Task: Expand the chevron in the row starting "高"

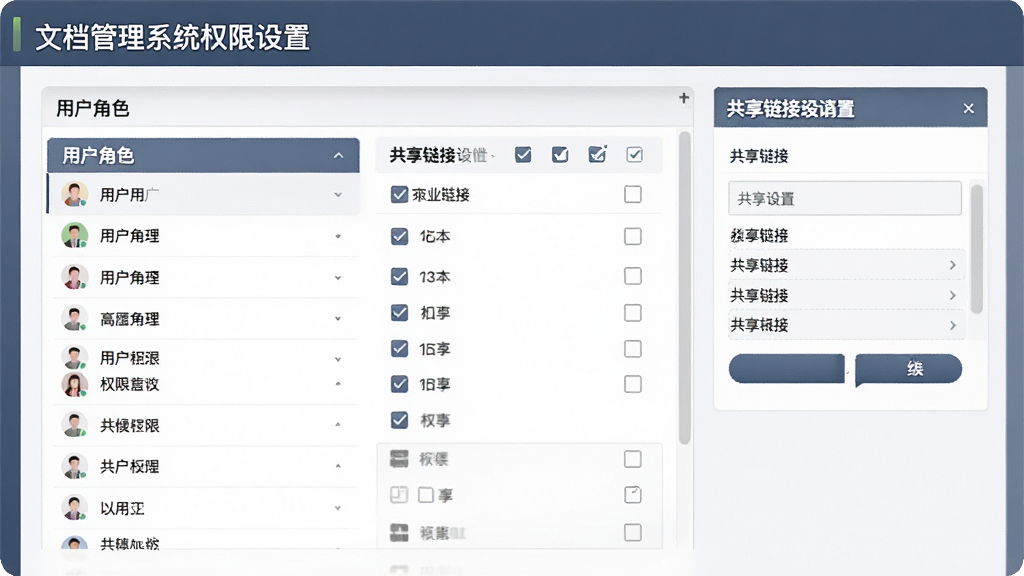Action: [x=338, y=319]
